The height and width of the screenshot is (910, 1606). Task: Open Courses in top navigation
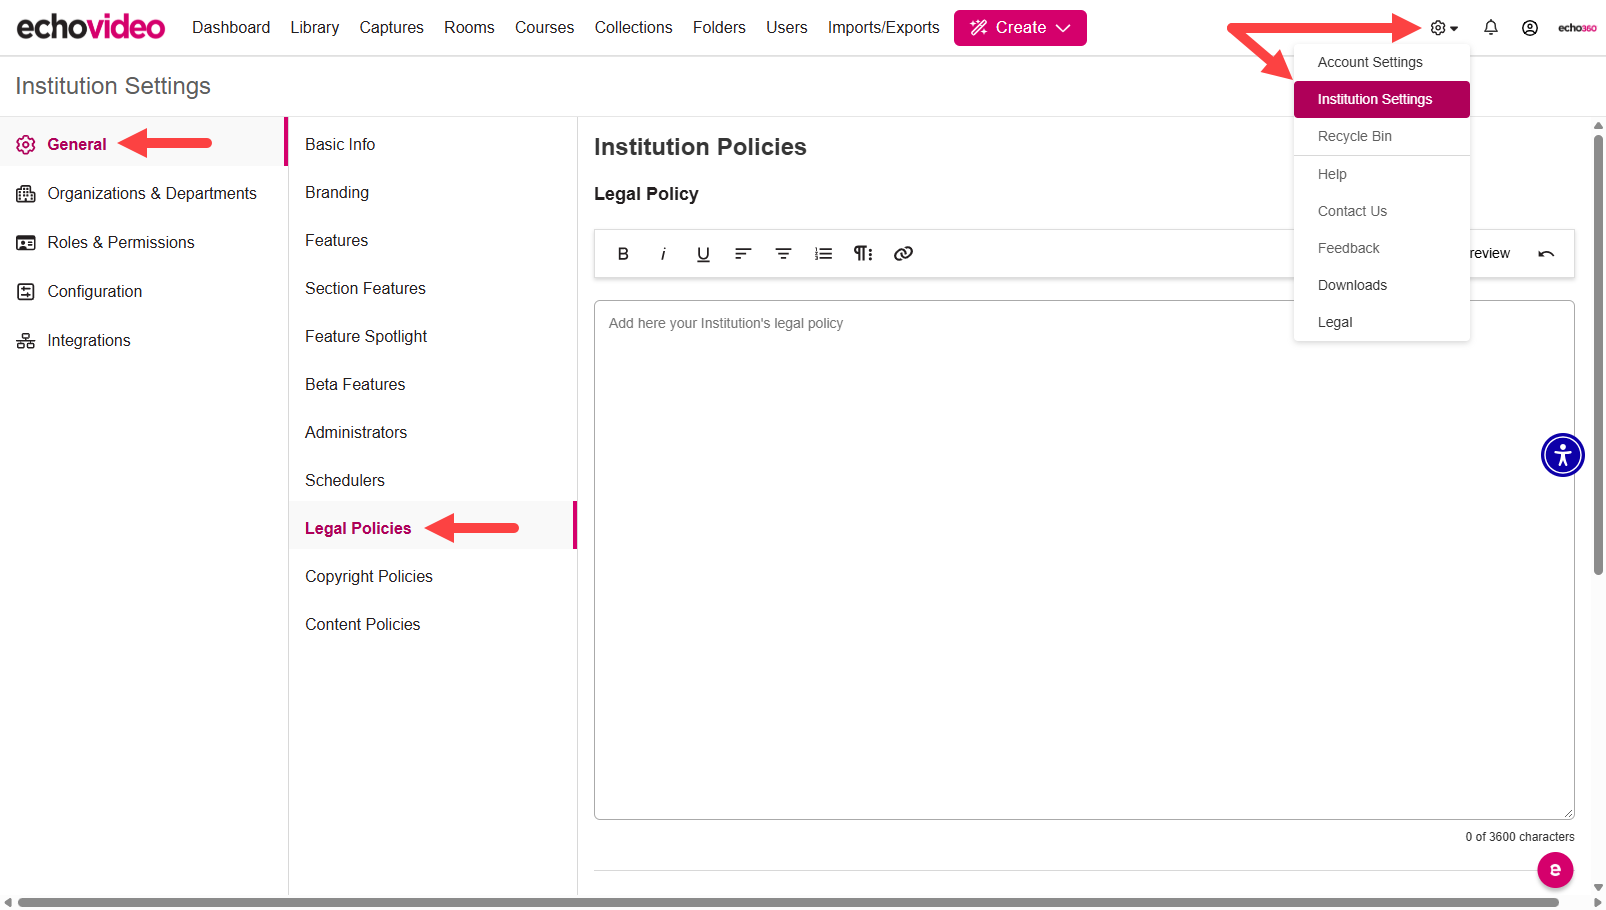click(544, 28)
